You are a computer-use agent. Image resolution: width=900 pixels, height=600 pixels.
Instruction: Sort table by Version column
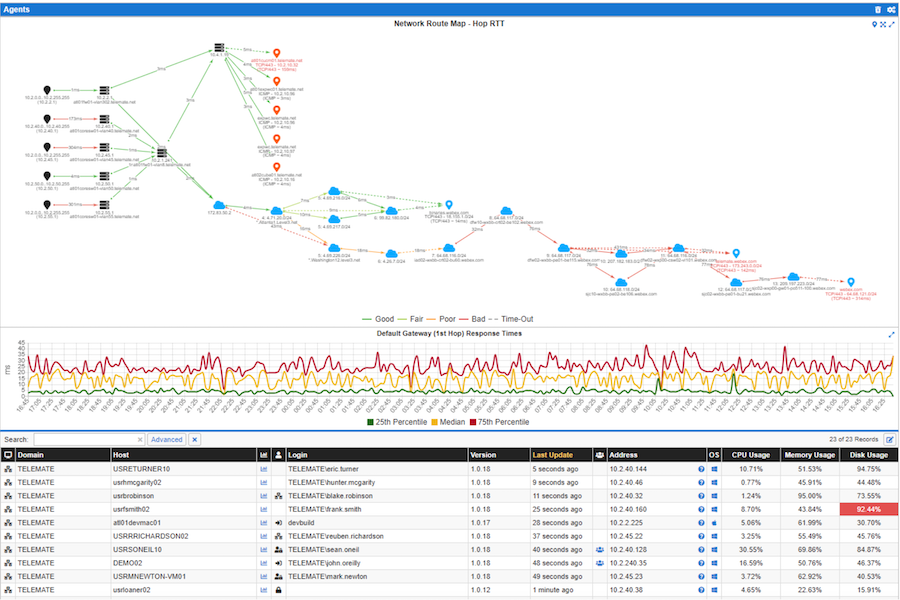[x=499, y=455]
